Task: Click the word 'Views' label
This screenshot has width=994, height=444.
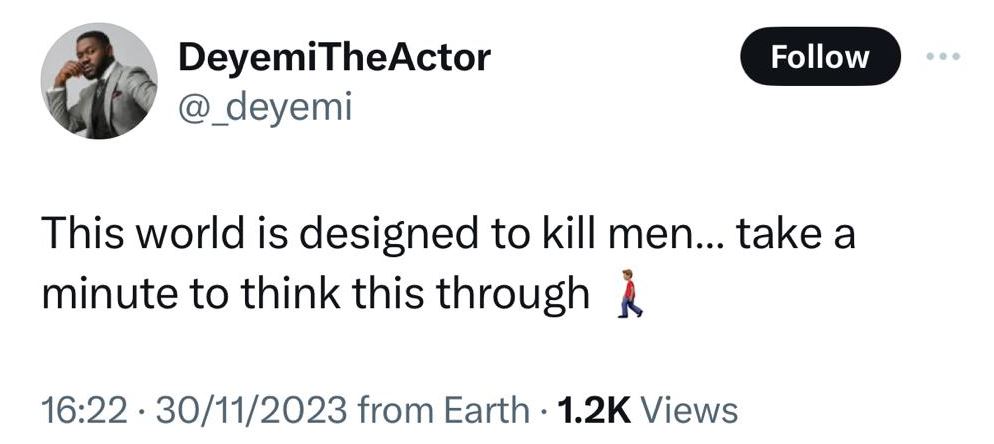Action: tap(689, 409)
